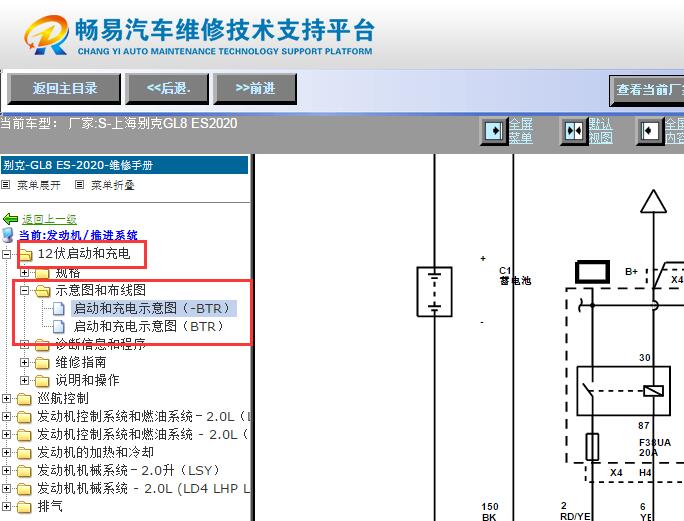684x521 pixels.
Task: Open the 默认视图 link text
Action: coord(601,131)
